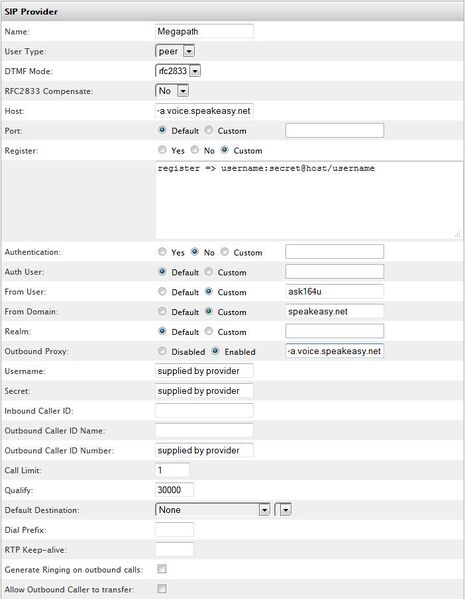Image resolution: width=465 pixels, height=599 pixels.
Task: Click the Username input field
Action: tap(204, 371)
